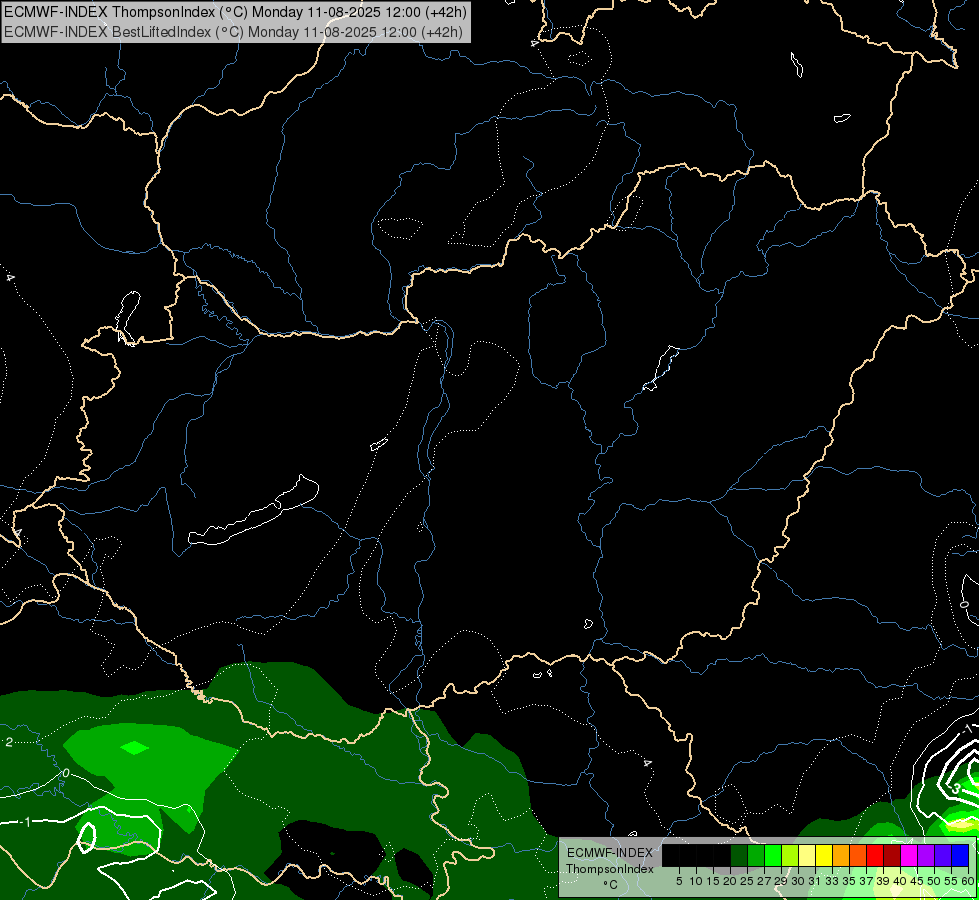The width and height of the screenshot is (979, 900).
Task: Click the legend tick value 60
Action: [x=968, y=881]
